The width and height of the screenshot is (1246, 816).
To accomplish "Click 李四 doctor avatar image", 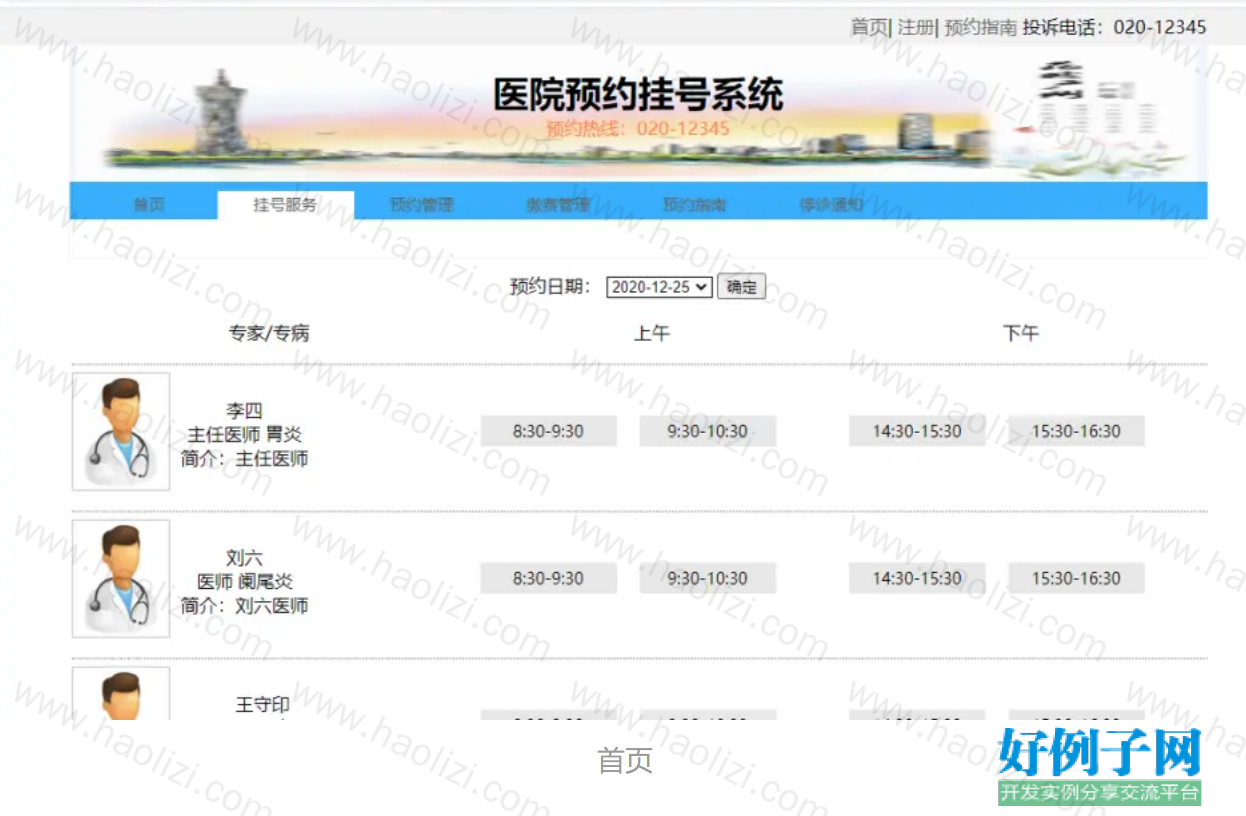I will pos(121,432).
